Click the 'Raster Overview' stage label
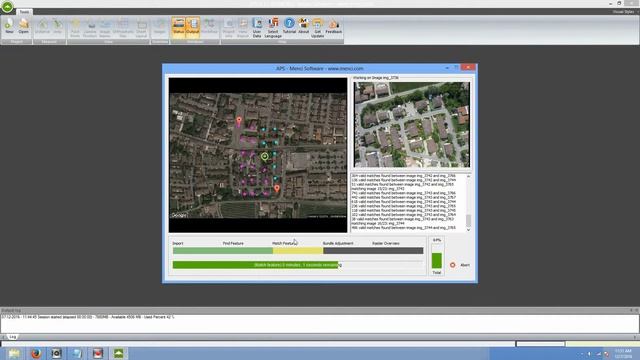This screenshot has height=360, width=640. [x=386, y=243]
